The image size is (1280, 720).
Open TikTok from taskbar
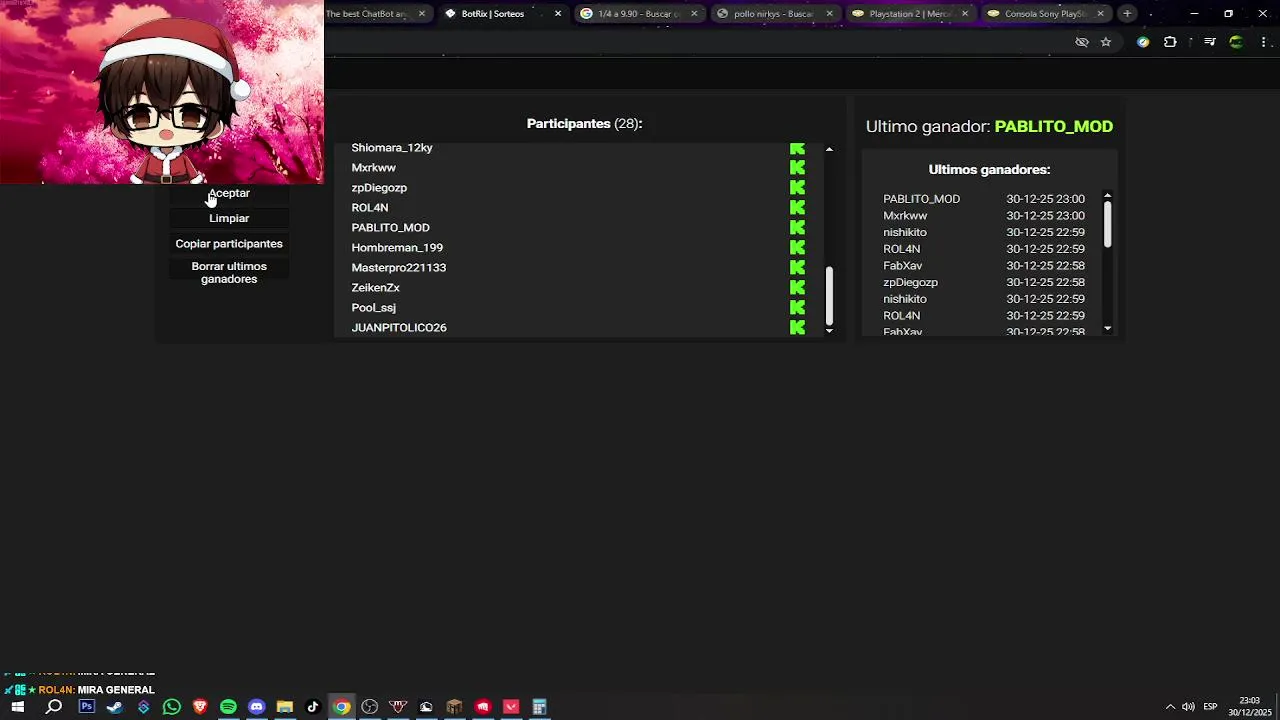[313, 707]
